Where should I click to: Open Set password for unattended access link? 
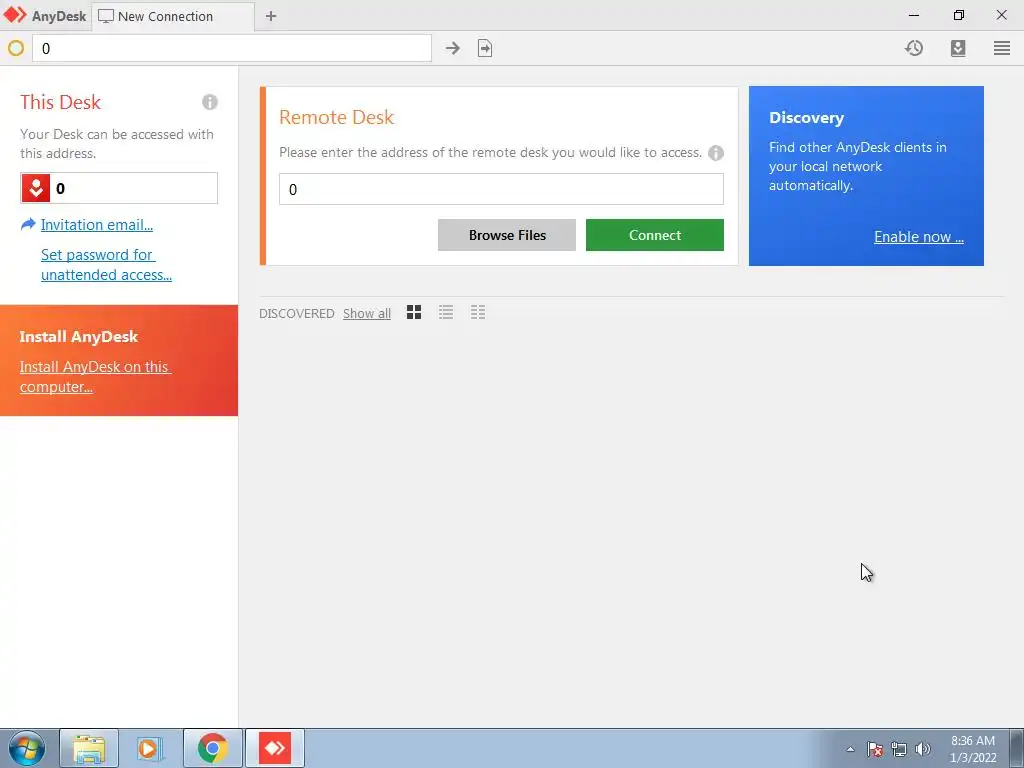106,264
